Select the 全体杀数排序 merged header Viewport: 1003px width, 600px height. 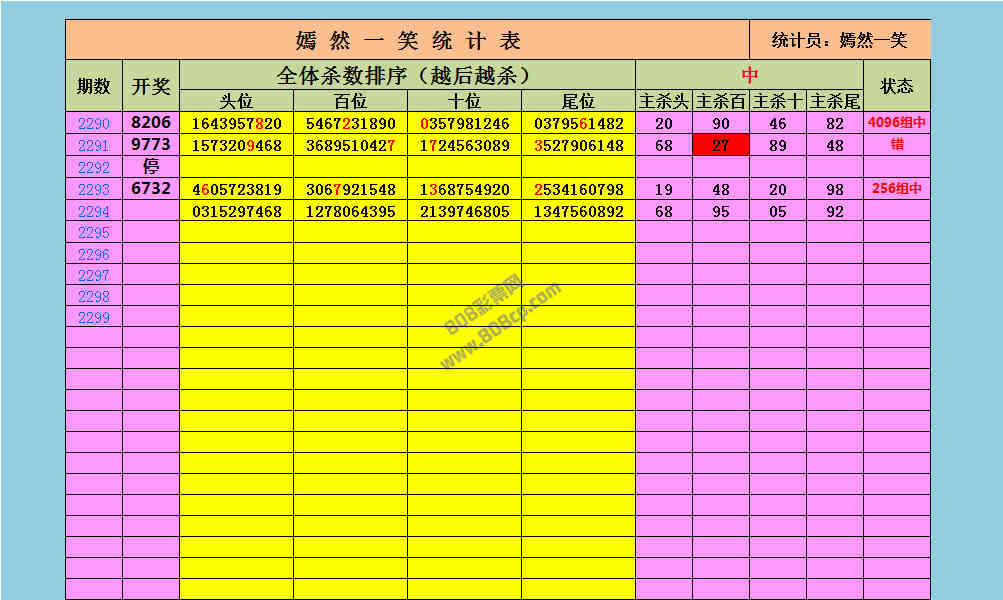coord(407,75)
